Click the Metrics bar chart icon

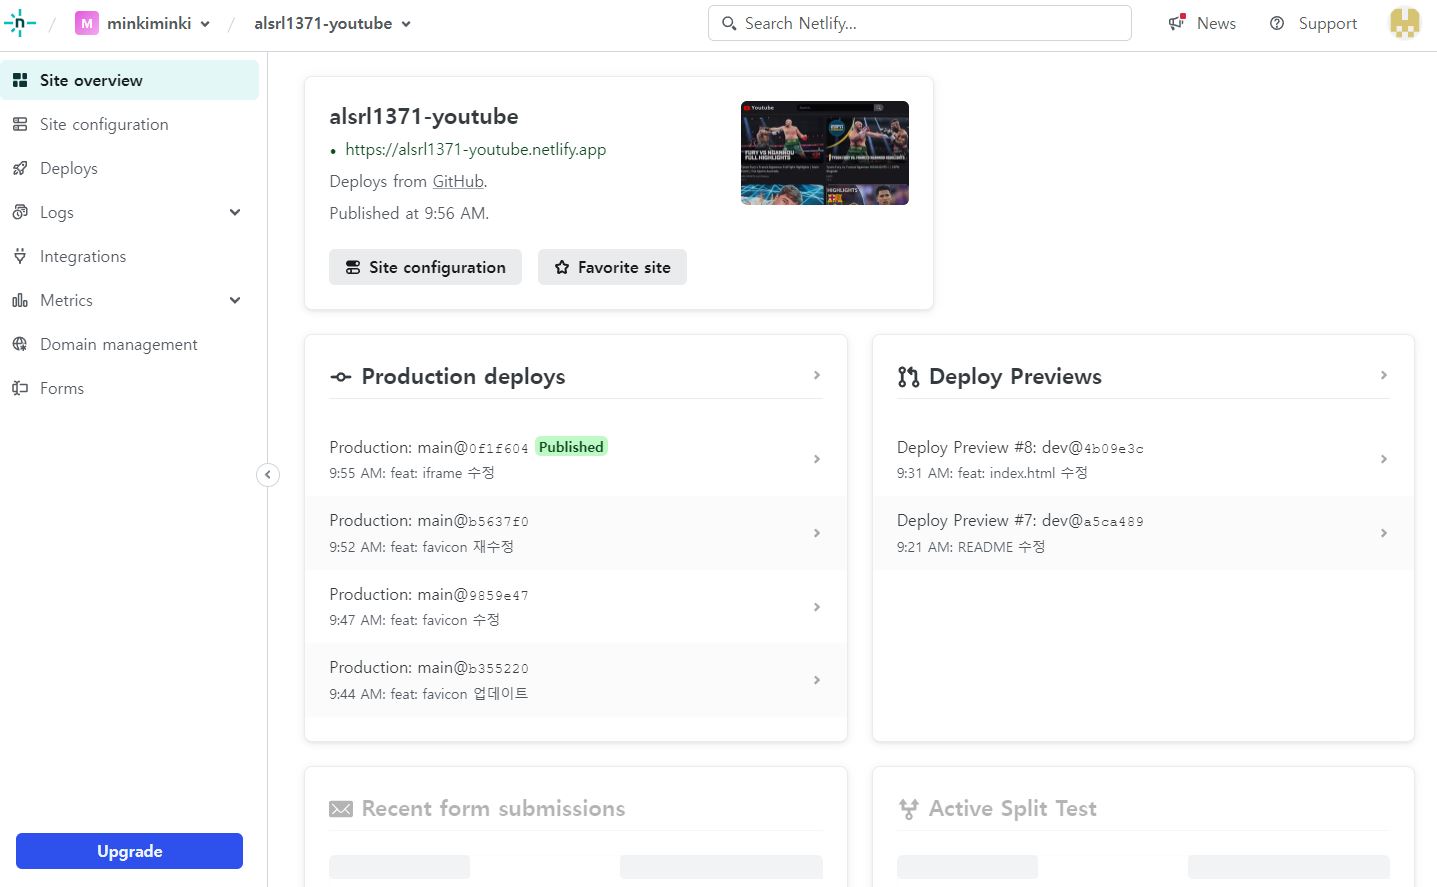click(x=20, y=300)
